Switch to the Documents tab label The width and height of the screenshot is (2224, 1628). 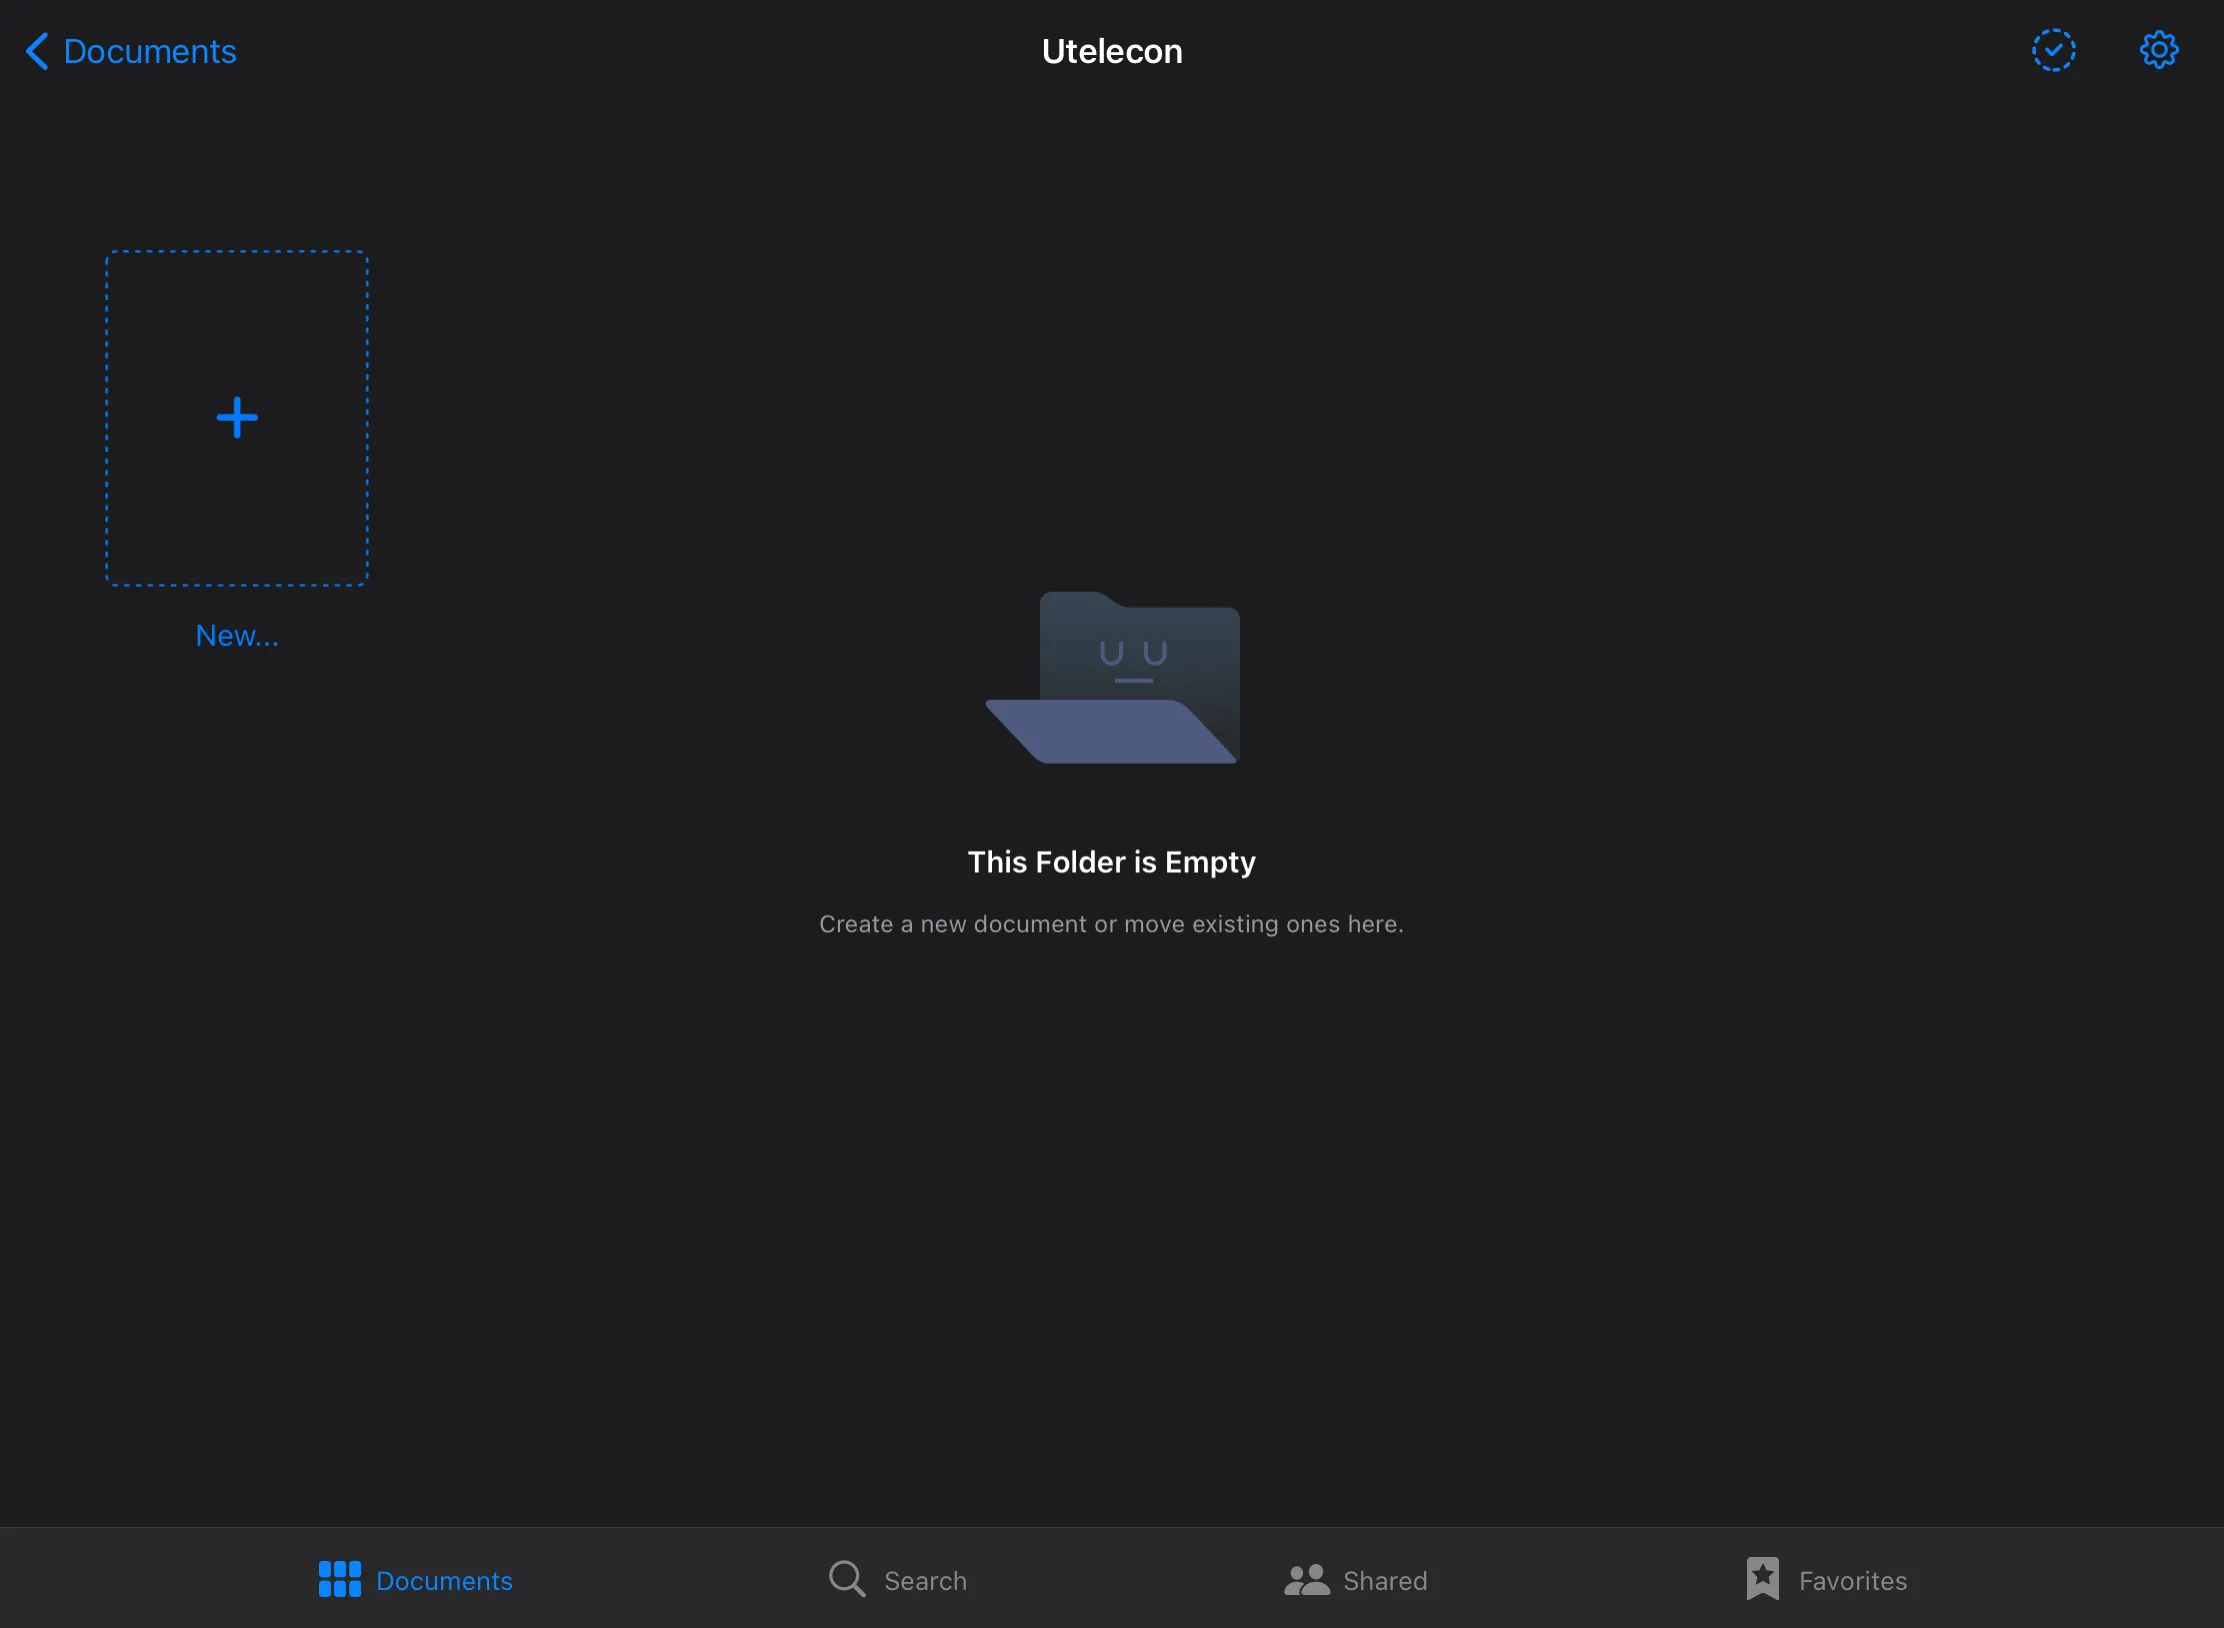click(444, 1581)
